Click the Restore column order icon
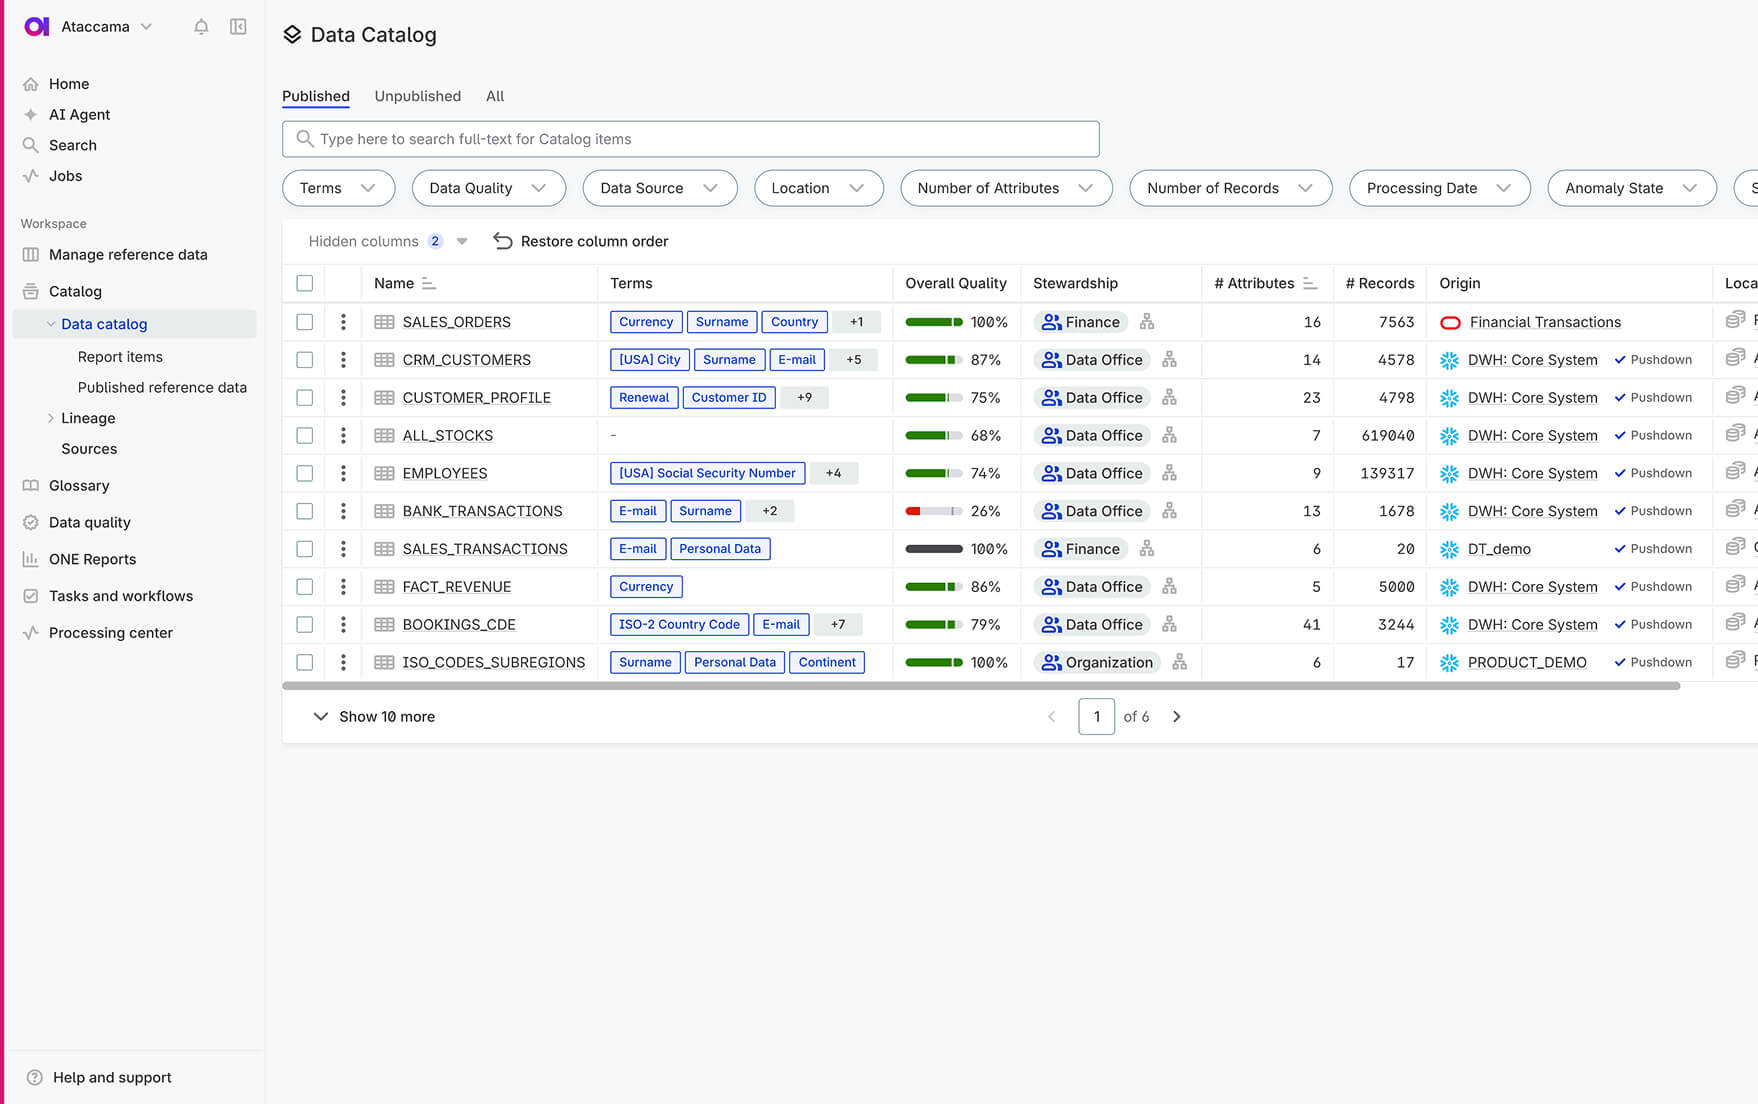 503,241
